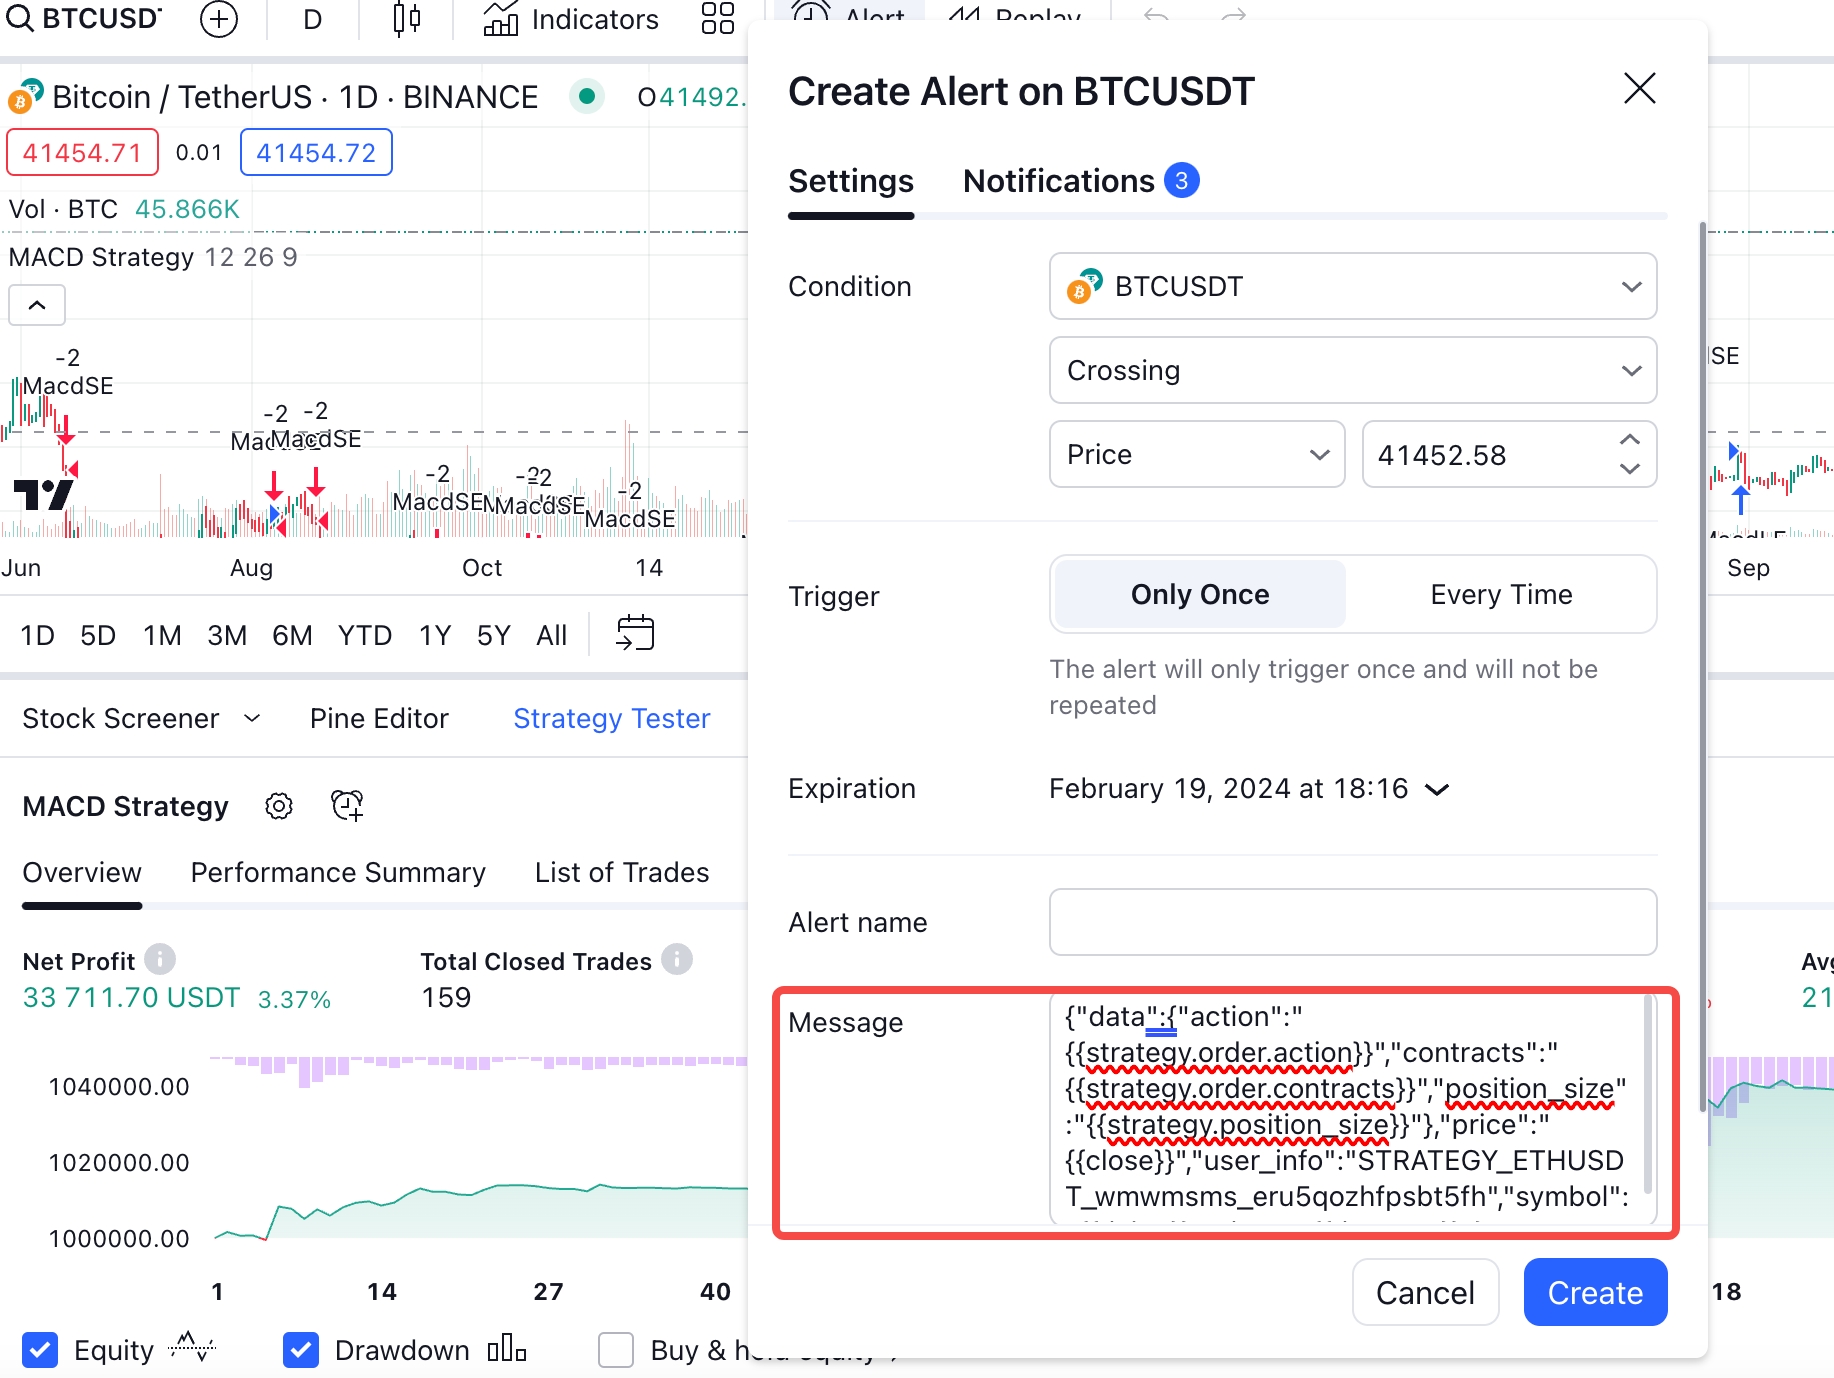Open the Indicators panel
The height and width of the screenshot is (1378, 1834).
571,19
